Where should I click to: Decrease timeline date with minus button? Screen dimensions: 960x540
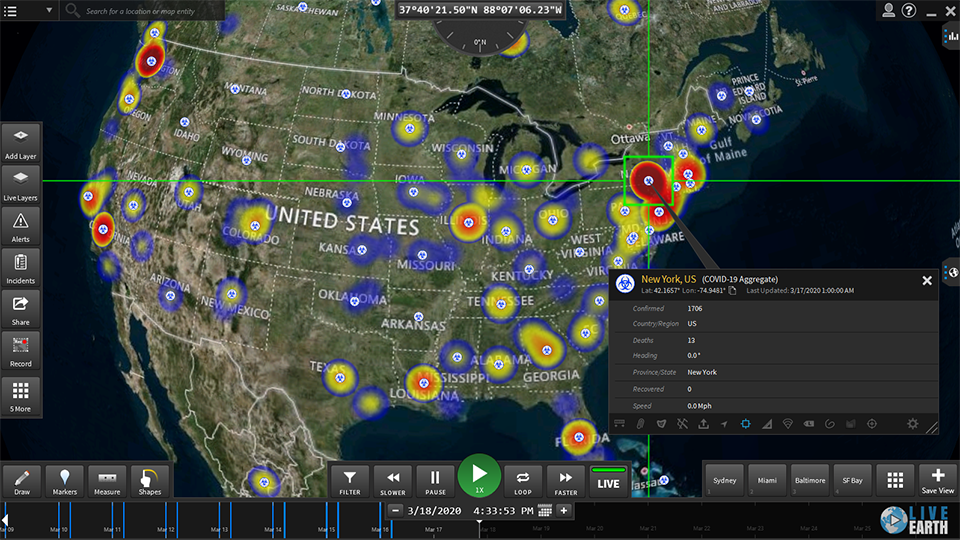pos(396,510)
